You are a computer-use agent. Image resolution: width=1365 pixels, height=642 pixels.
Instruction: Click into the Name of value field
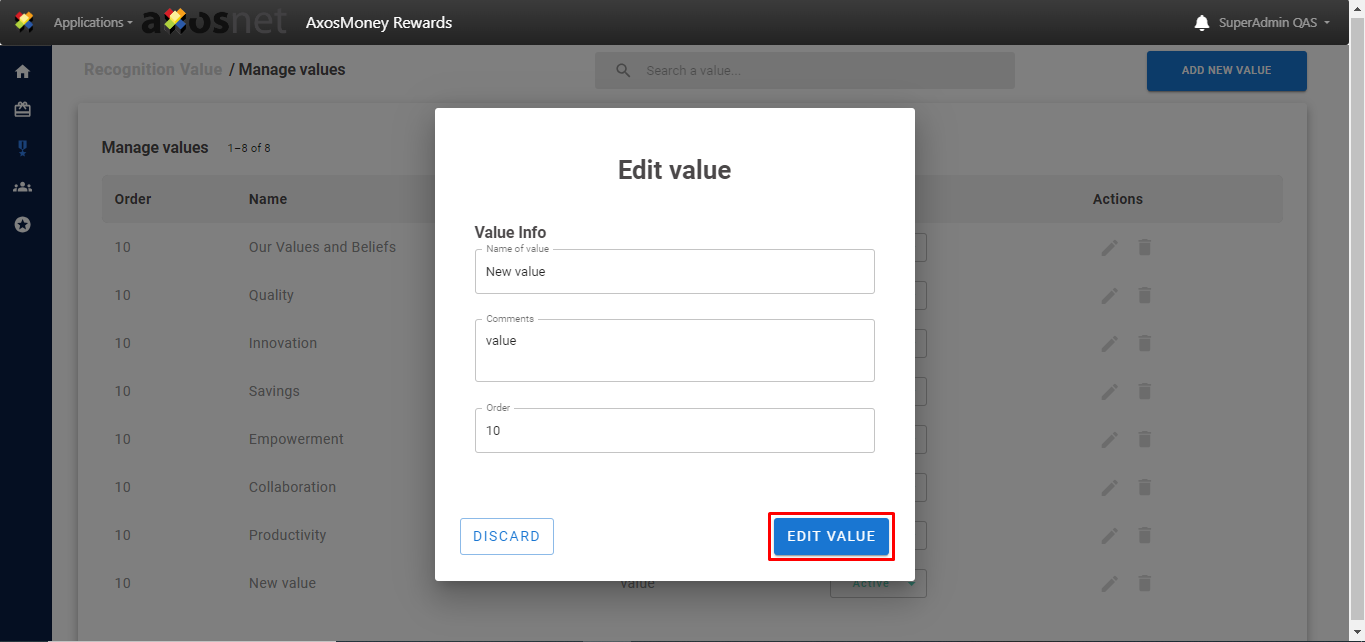674,272
